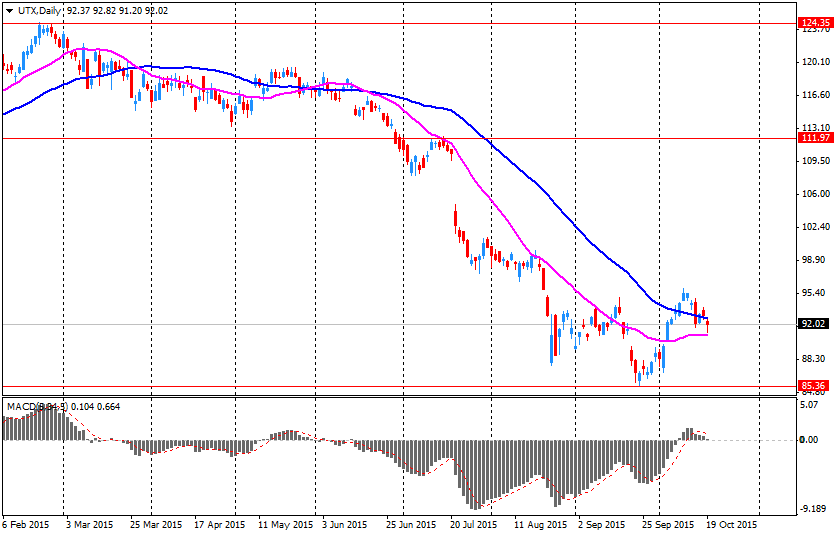836x533 pixels.
Task: Click the 19 Oct 2015 date label
Action: 732,524
